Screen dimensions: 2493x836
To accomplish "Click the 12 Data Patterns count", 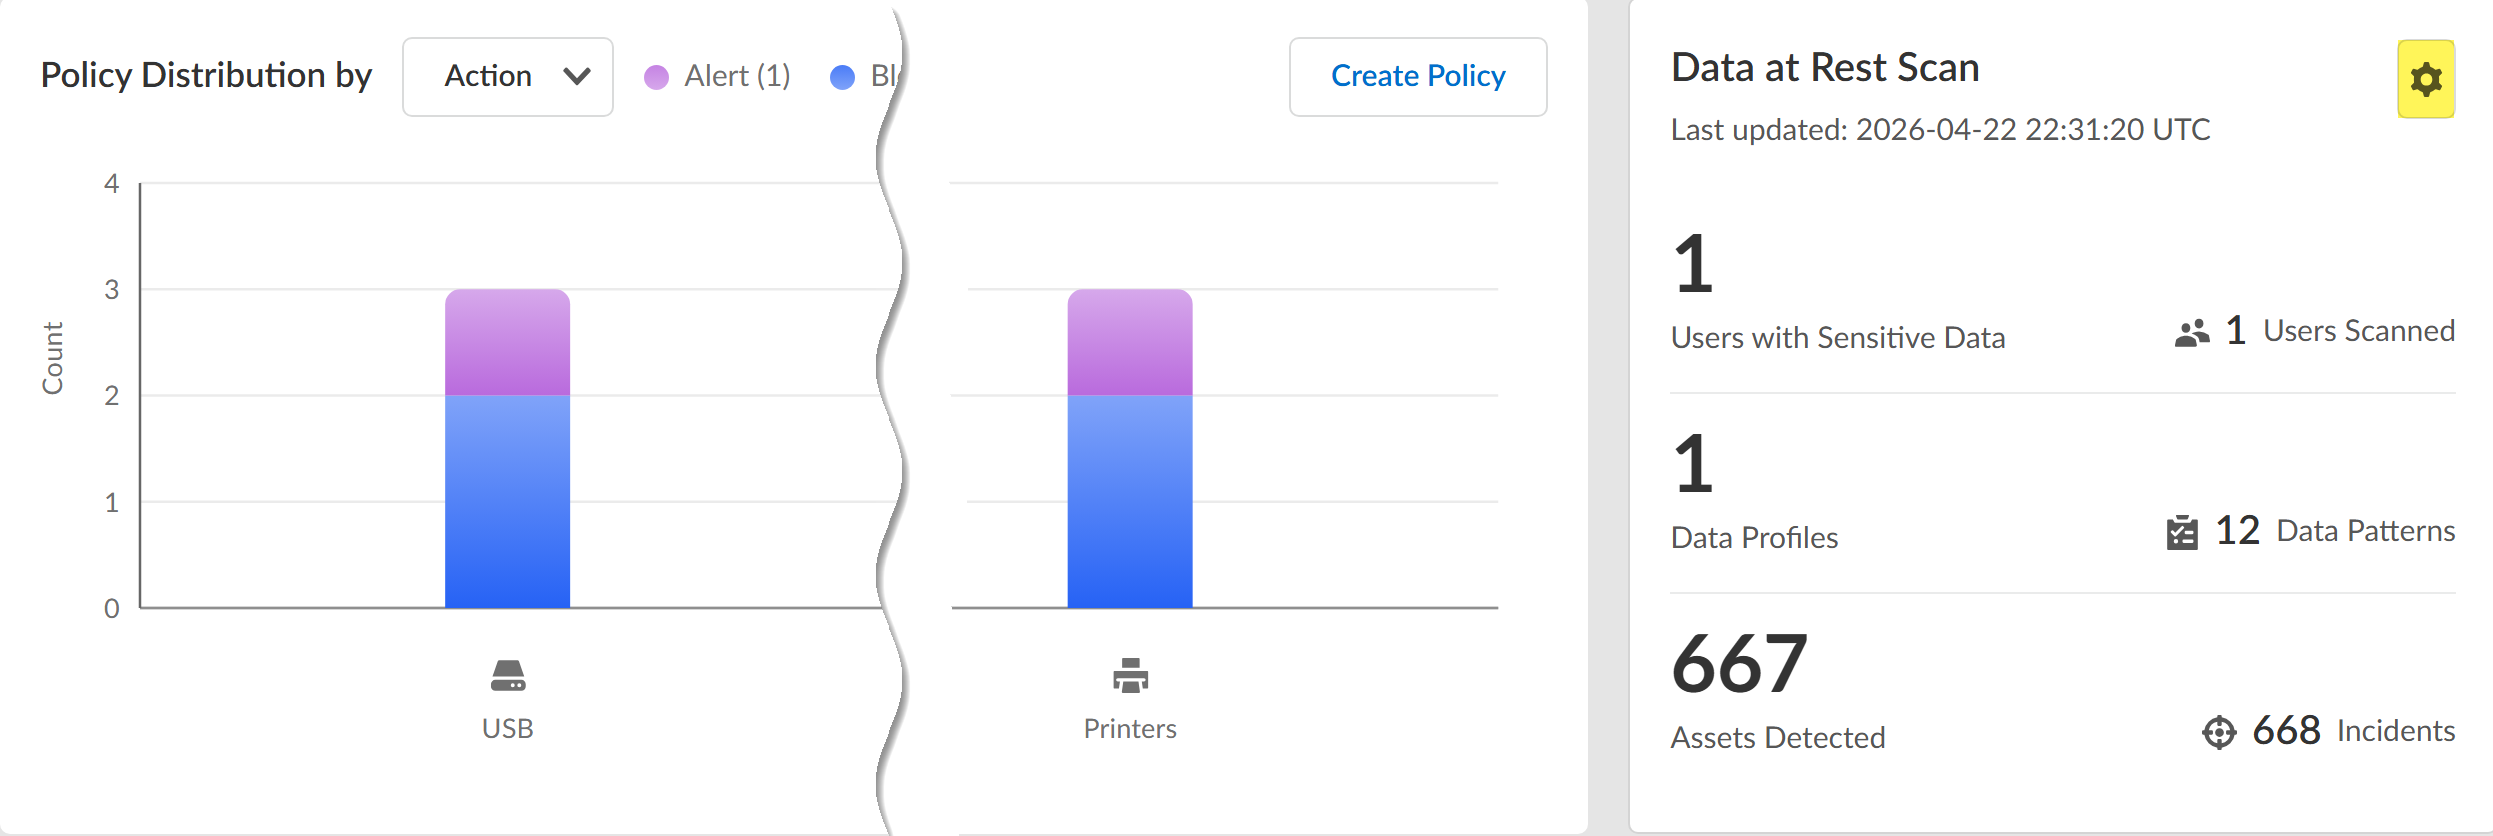I will click(x=2237, y=531).
